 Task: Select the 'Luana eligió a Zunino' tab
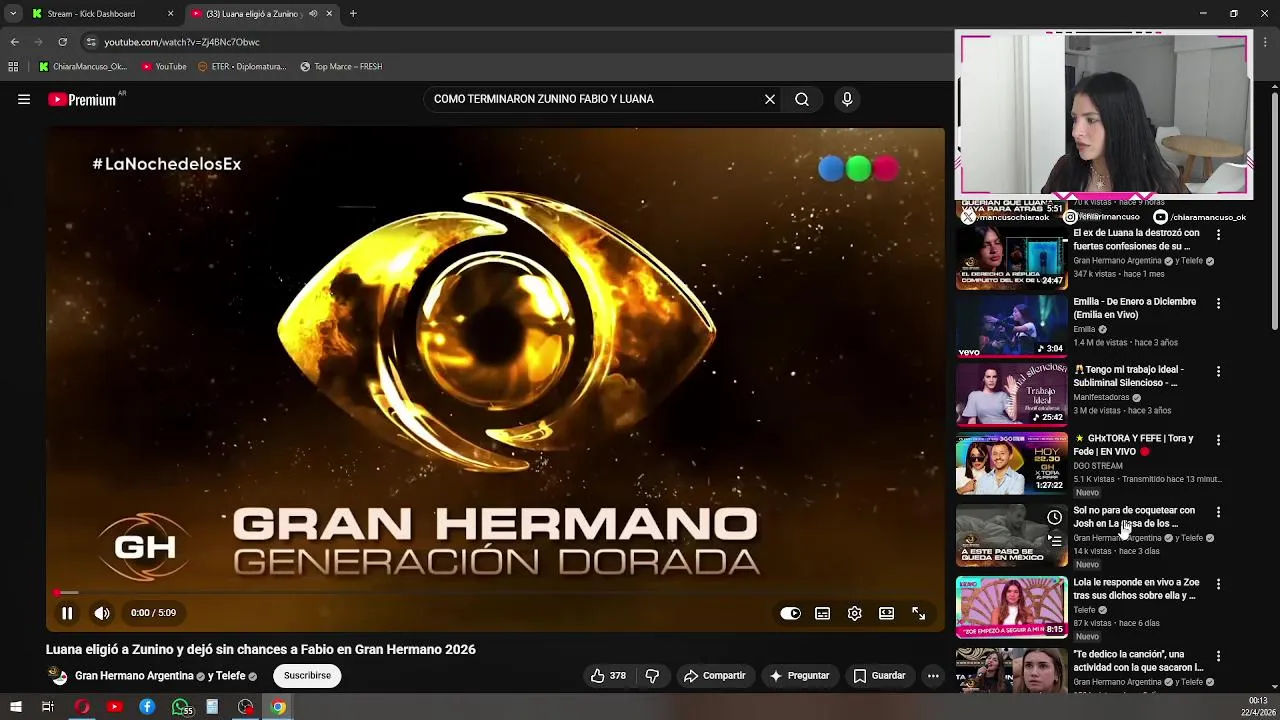point(252,14)
